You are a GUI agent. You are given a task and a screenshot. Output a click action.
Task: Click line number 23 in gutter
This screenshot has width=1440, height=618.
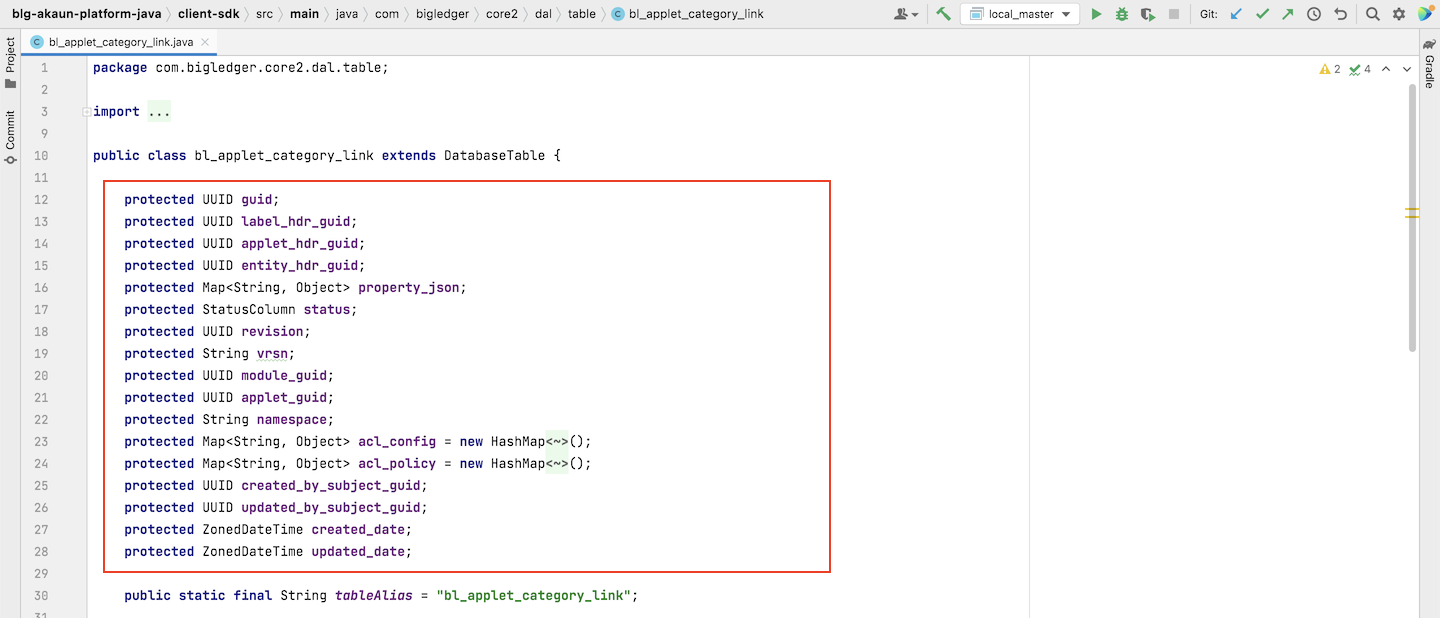41,441
